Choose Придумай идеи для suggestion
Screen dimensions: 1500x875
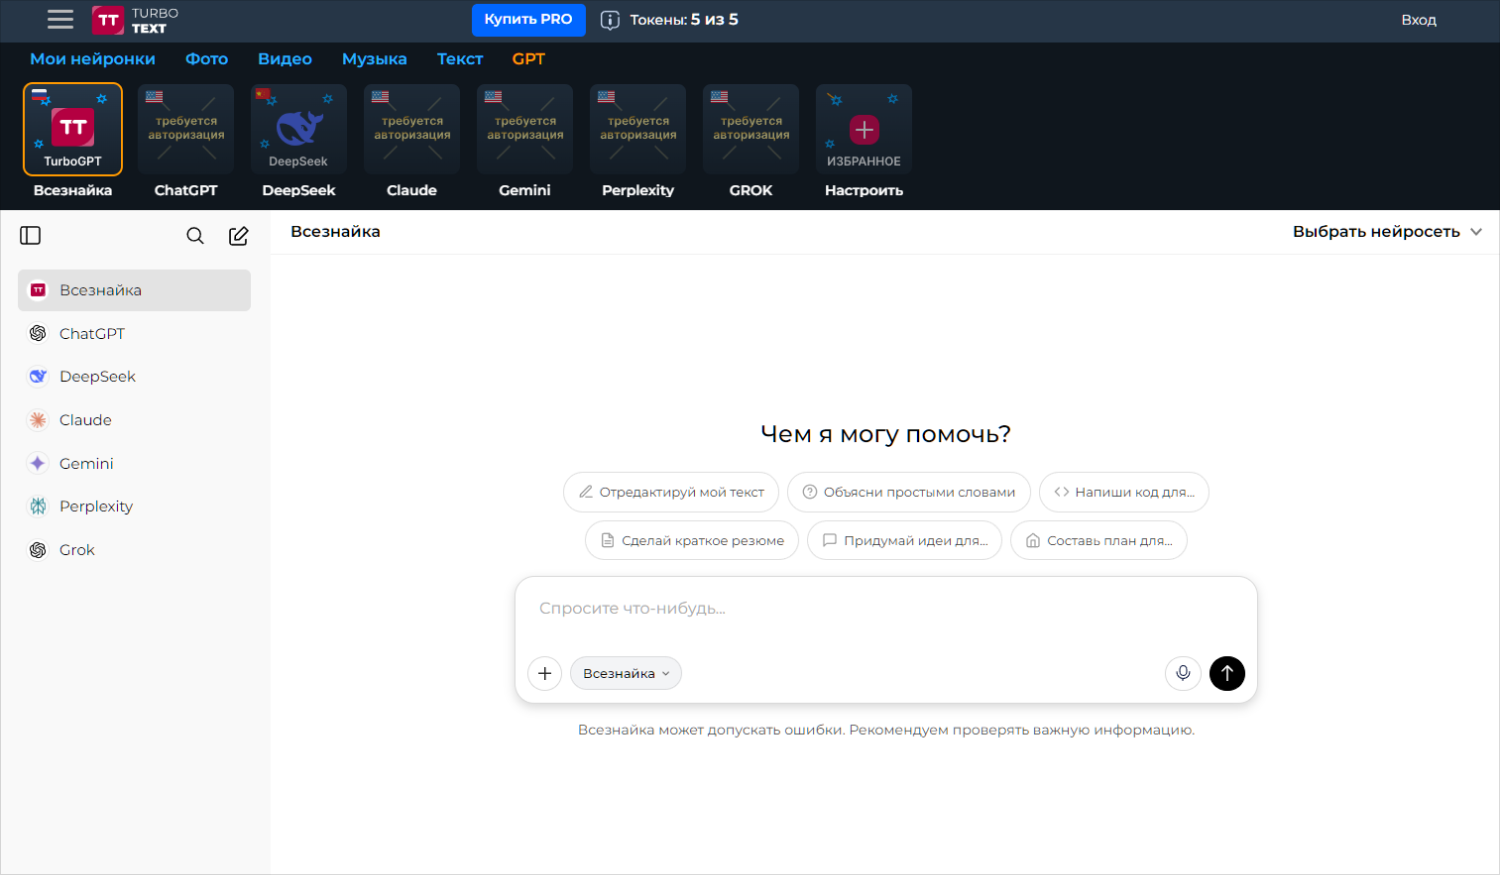pos(905,541)
